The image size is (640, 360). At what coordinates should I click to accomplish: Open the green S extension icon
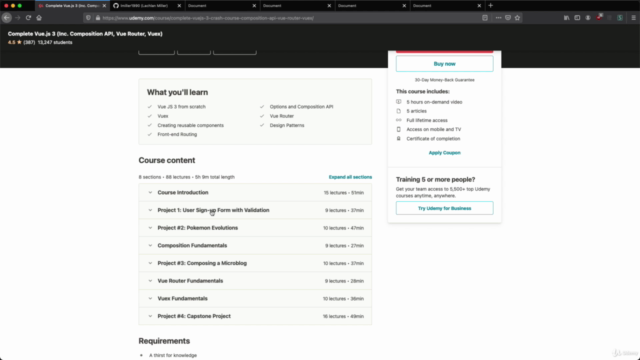tap(620, 18)
